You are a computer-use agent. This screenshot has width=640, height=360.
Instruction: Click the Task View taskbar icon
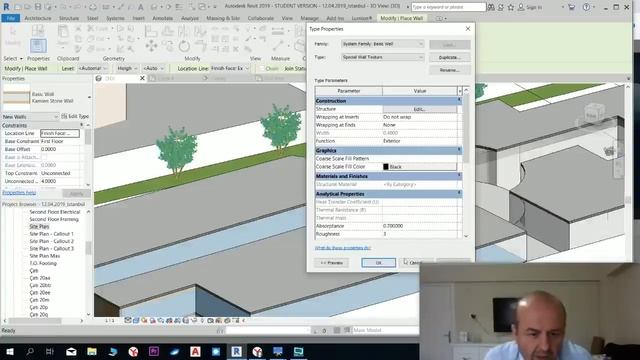[x=50, y=351]
